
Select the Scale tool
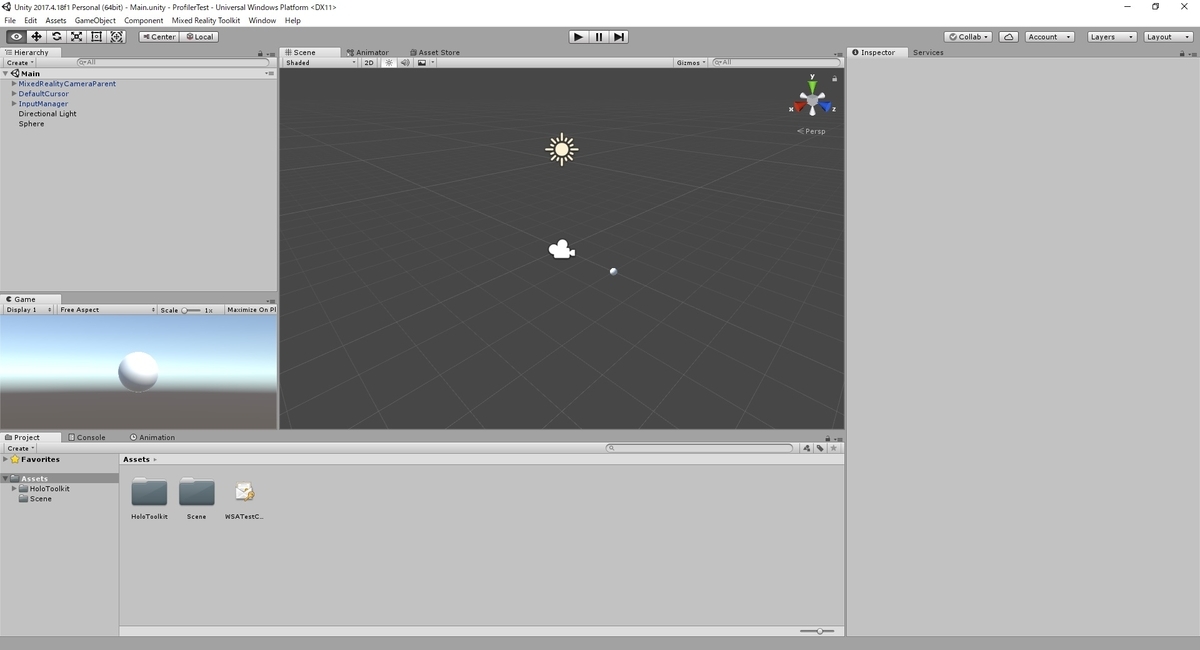tap(76, 37)
